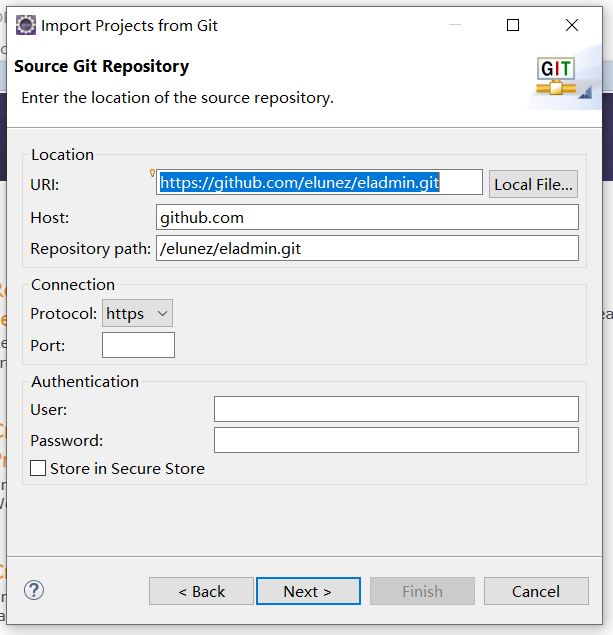Click the disabled Finish button

pyautogui.click(x=422, y=591)
